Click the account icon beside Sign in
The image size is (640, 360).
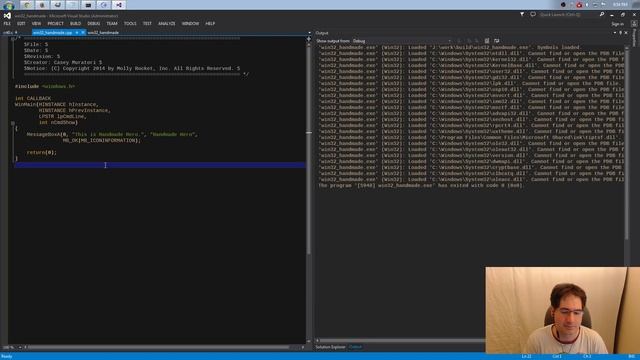(x=634, y=24)
